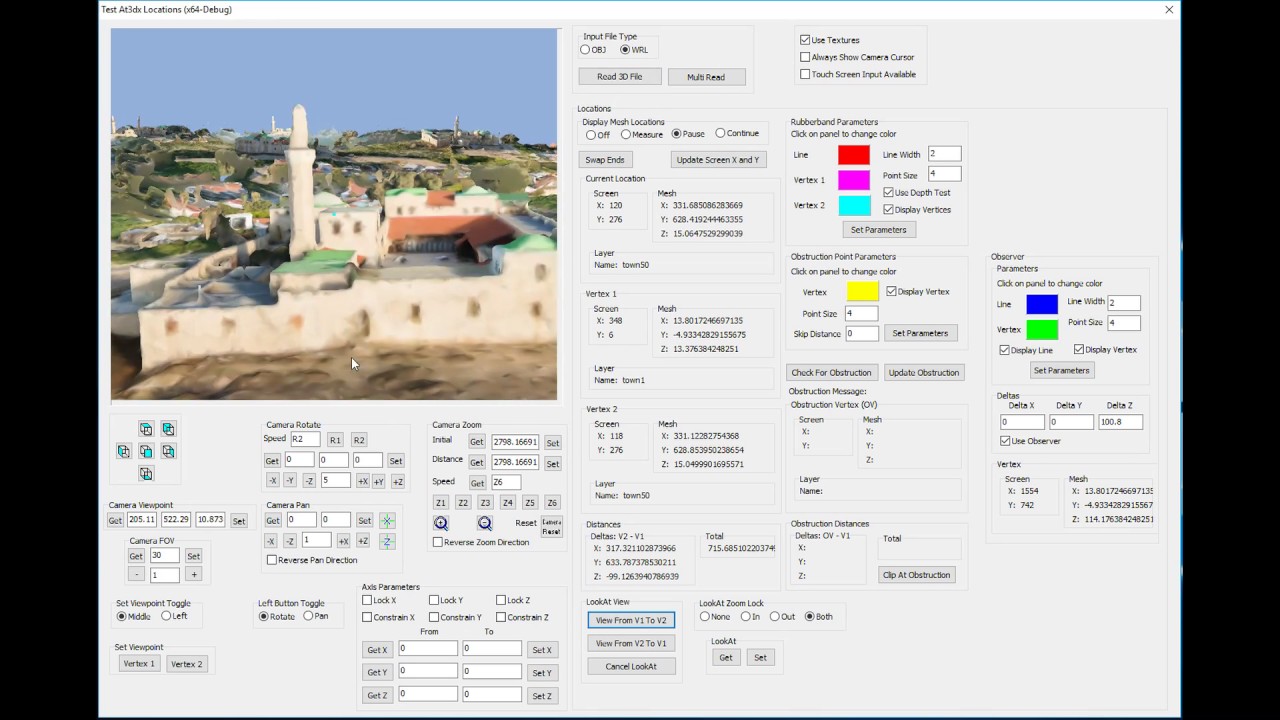Click the rubberband Line Width input field
This screenshot has width=1280, height=720.
click(x=944, y=154)
